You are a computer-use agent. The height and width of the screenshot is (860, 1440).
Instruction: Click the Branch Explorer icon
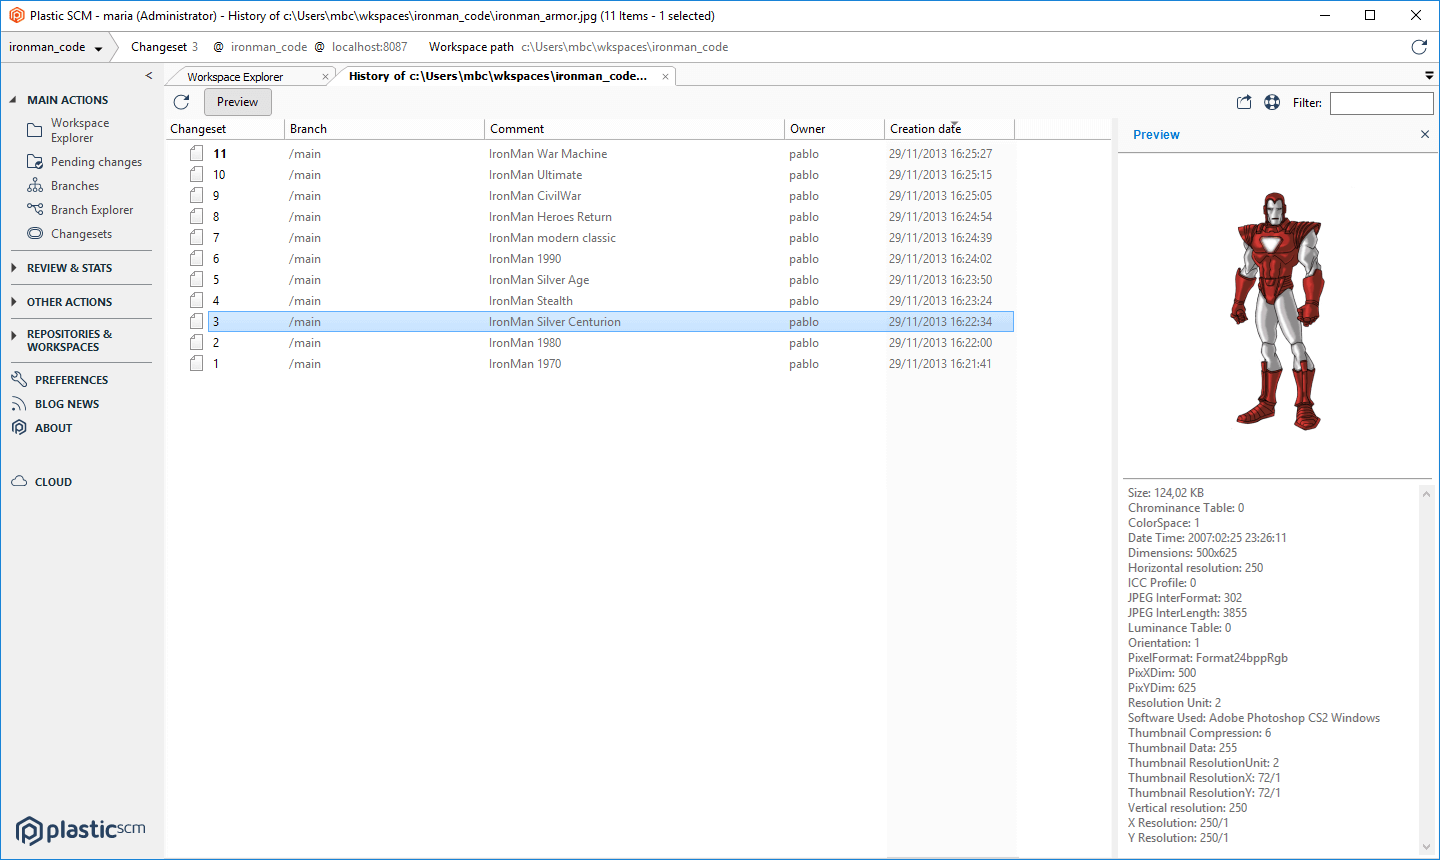click(x=35, y=210)
